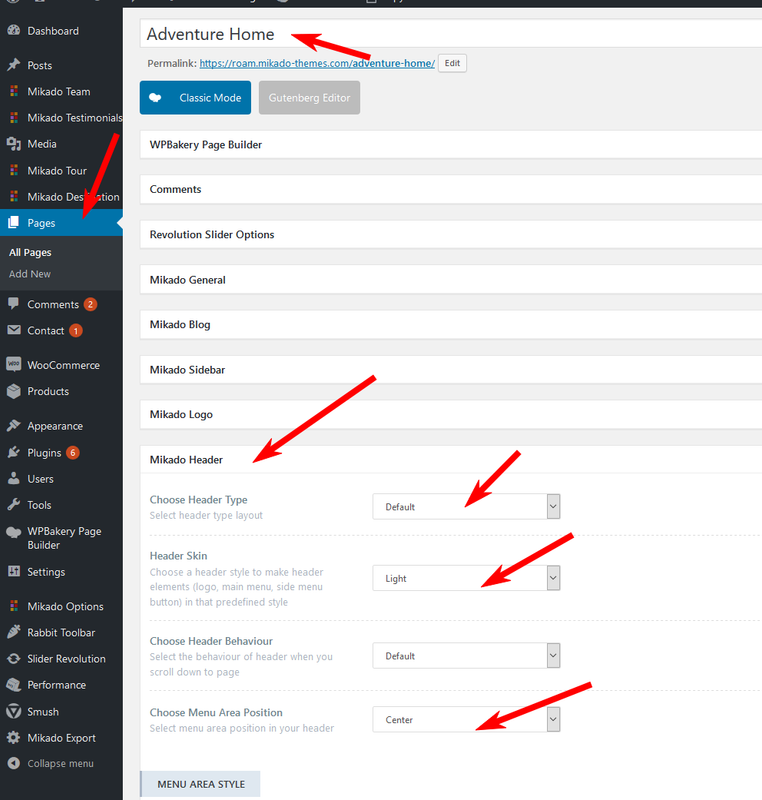
Task: Collapse the Mikado Header panel
Action: coord(451,460)
